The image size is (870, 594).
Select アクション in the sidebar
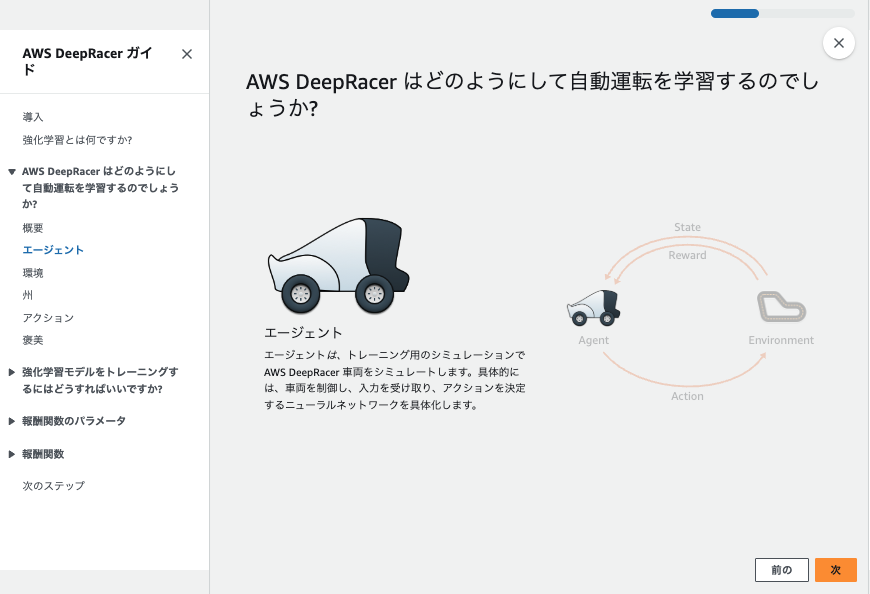tap(46, 317)
